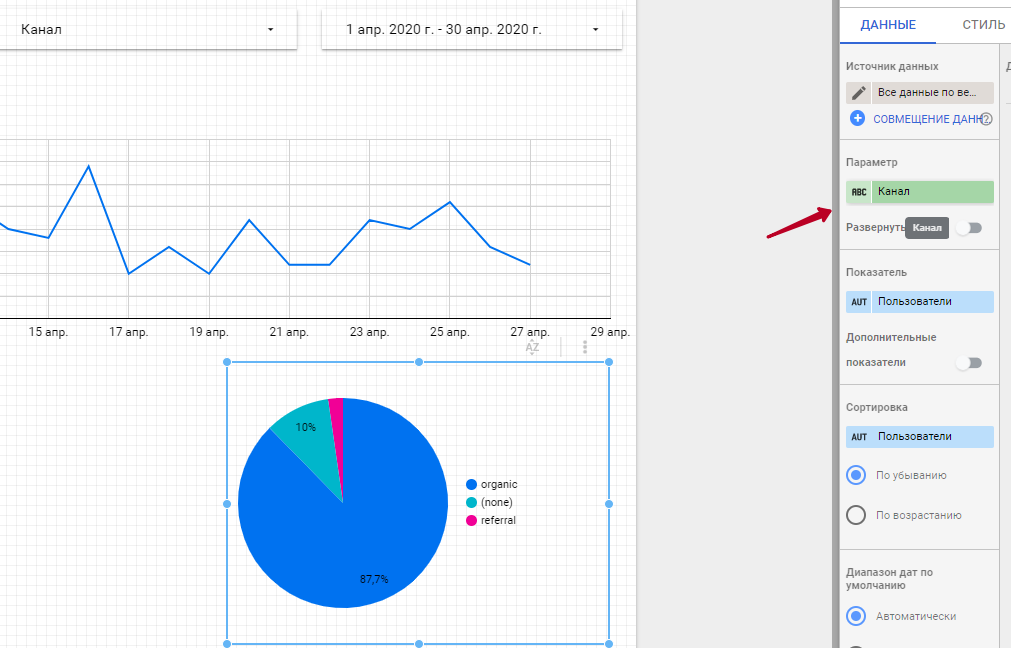Screen dimensions: 1011x648
Task: Choose Автоматически date range option
Action: click(x=856, y=616)
